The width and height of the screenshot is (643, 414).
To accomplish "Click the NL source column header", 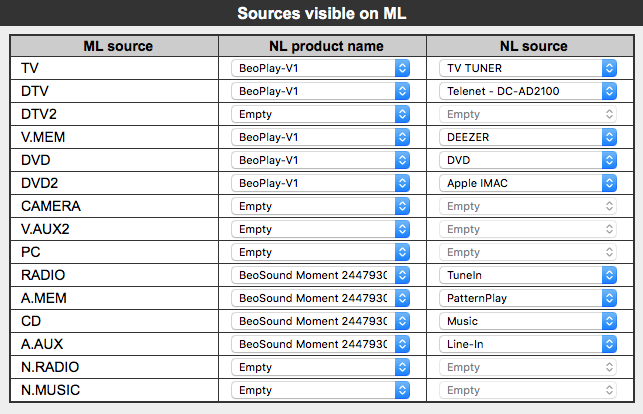I will click(533, 46).
